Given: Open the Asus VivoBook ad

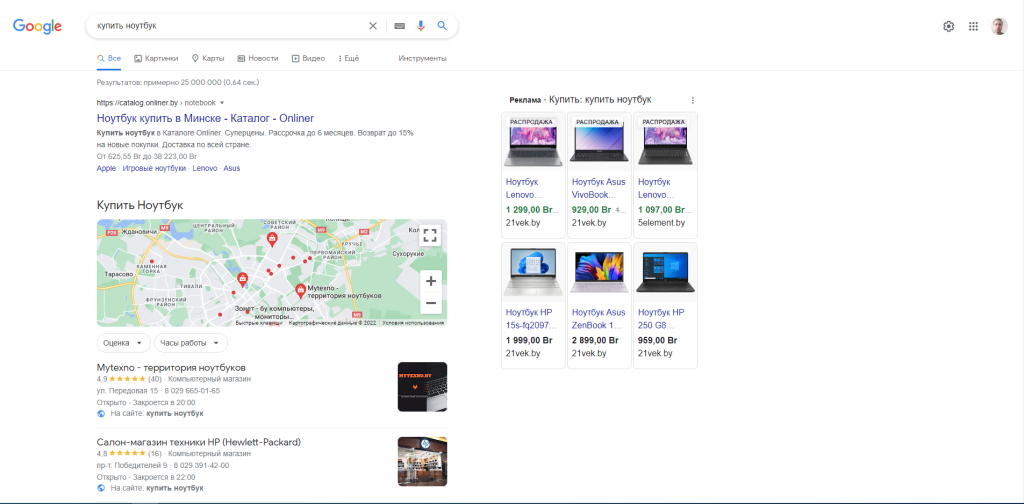Looking at the screenshot, I should [x=599, y=175].
